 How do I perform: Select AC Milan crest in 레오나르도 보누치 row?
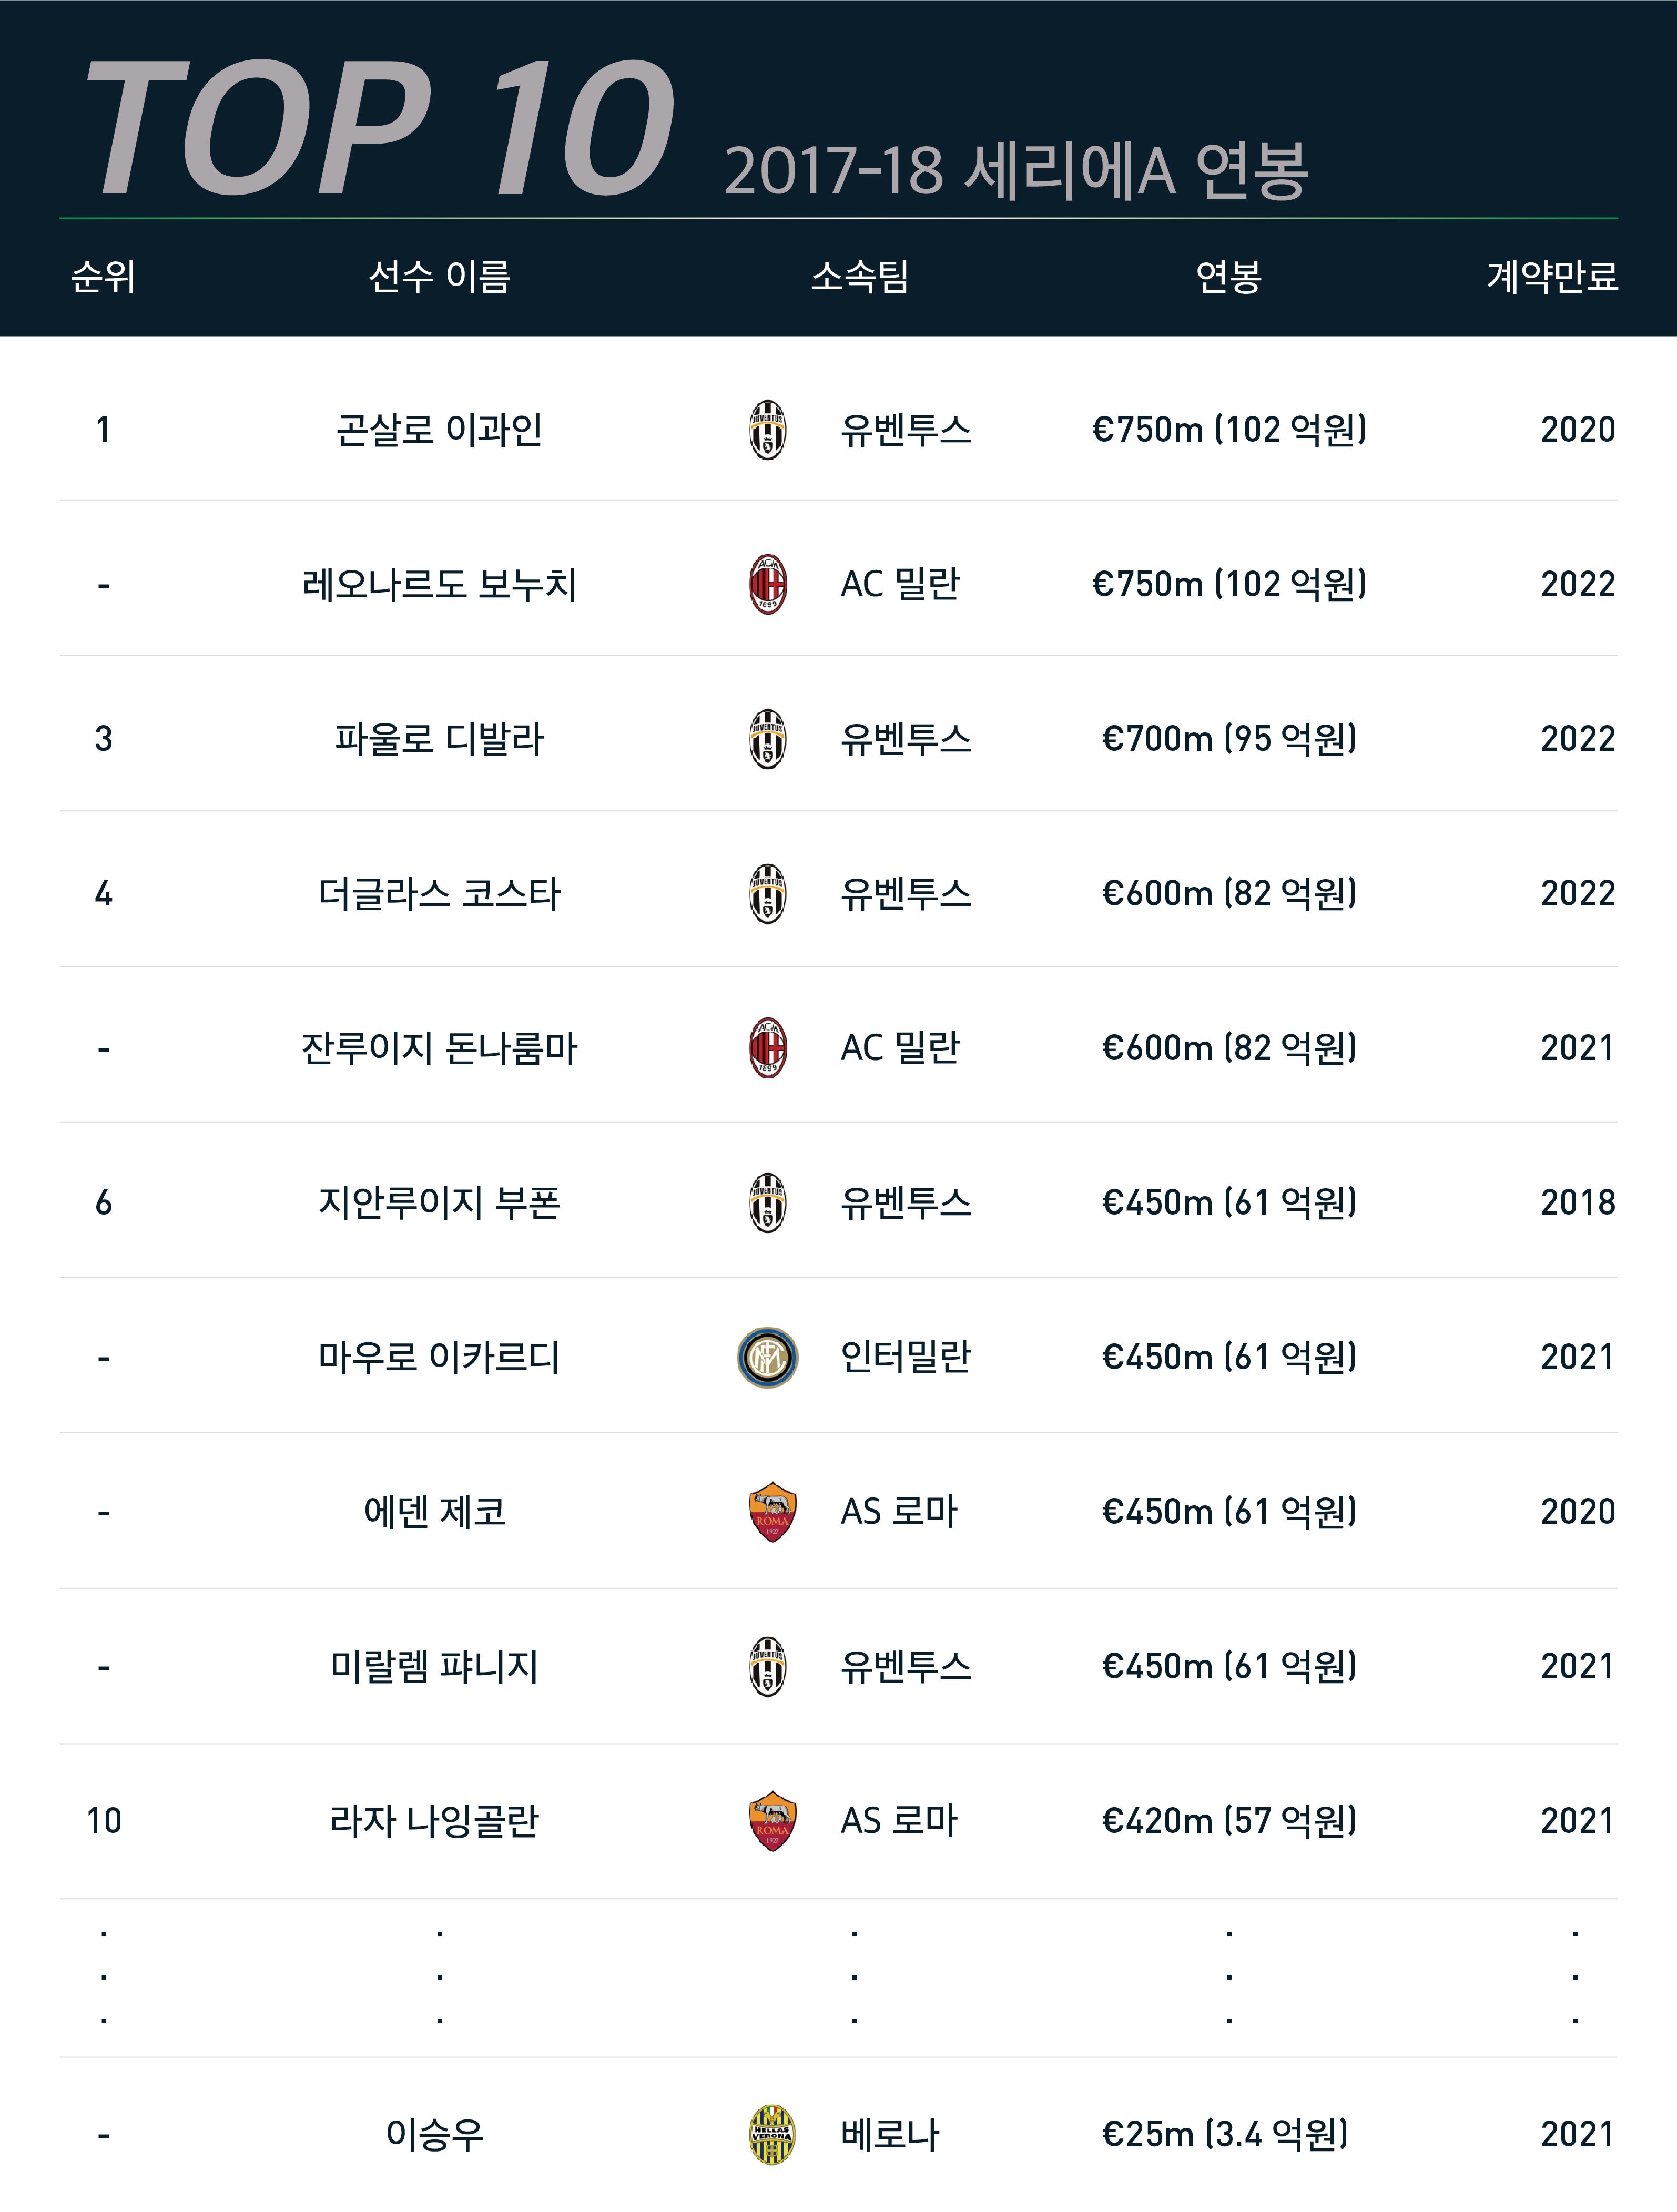point(767,584)
